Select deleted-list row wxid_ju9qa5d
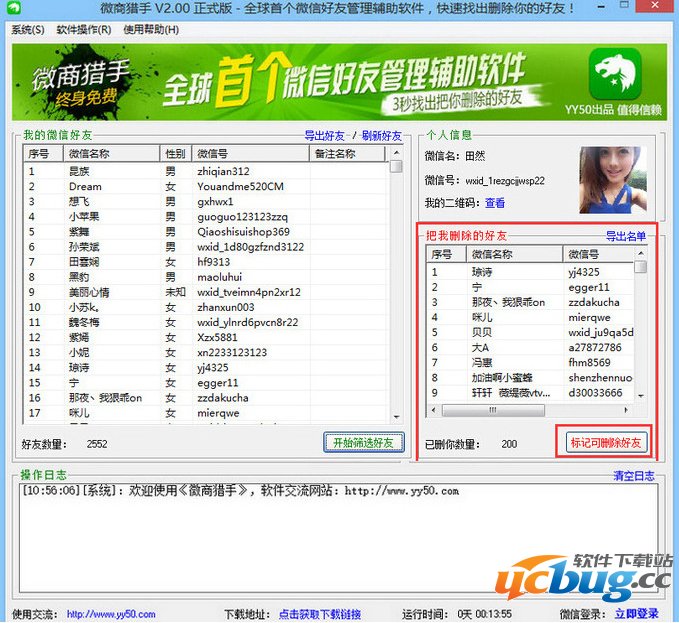Image resolution: width=679 pixels, height=623 pixels. pyautogui.click(x=530, y=332)
